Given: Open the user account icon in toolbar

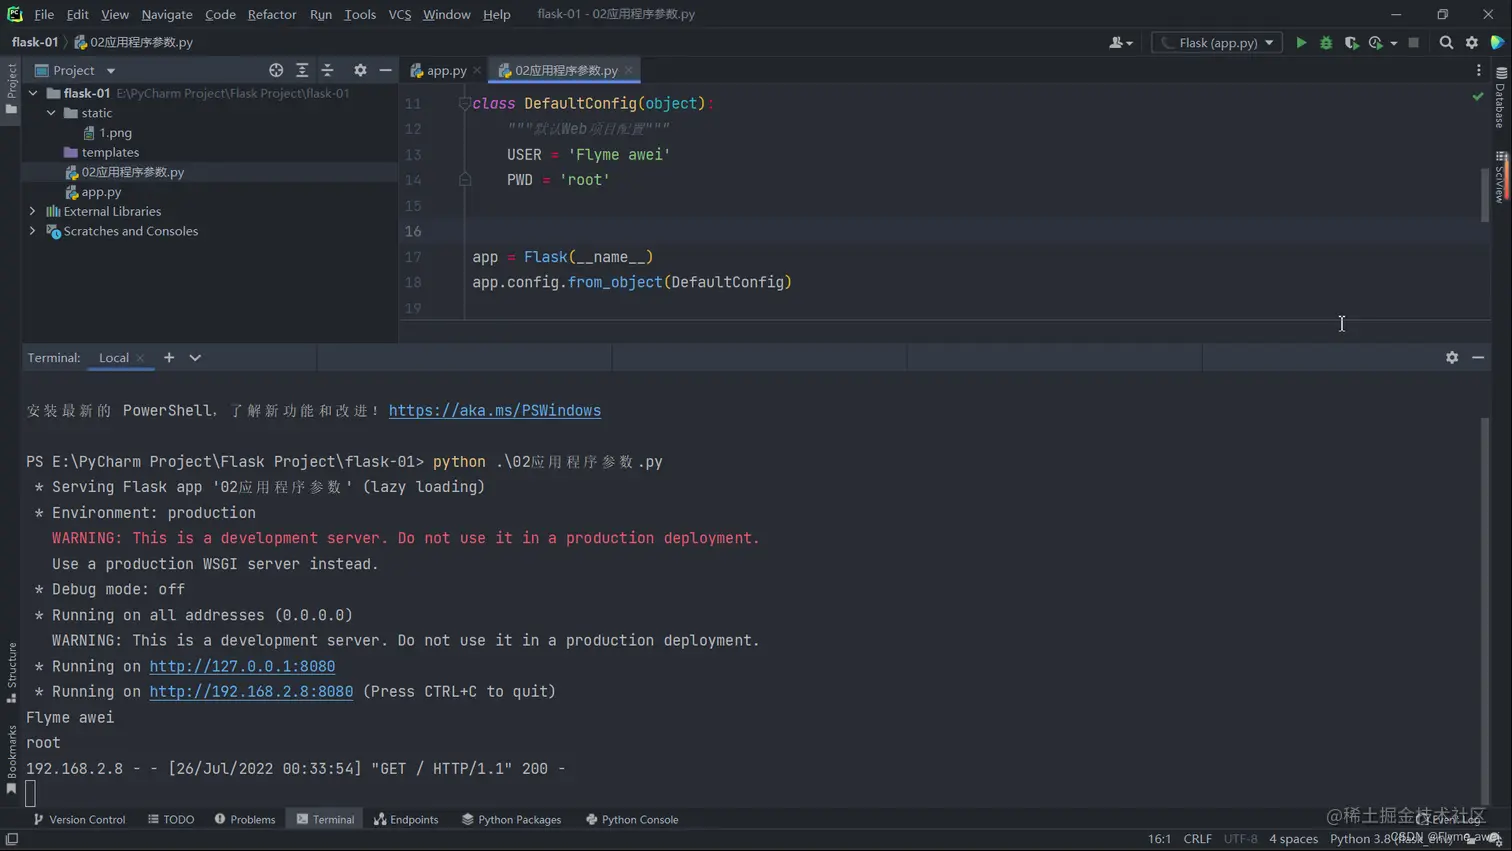Looking at the screenshot, I should (1120, 43).
